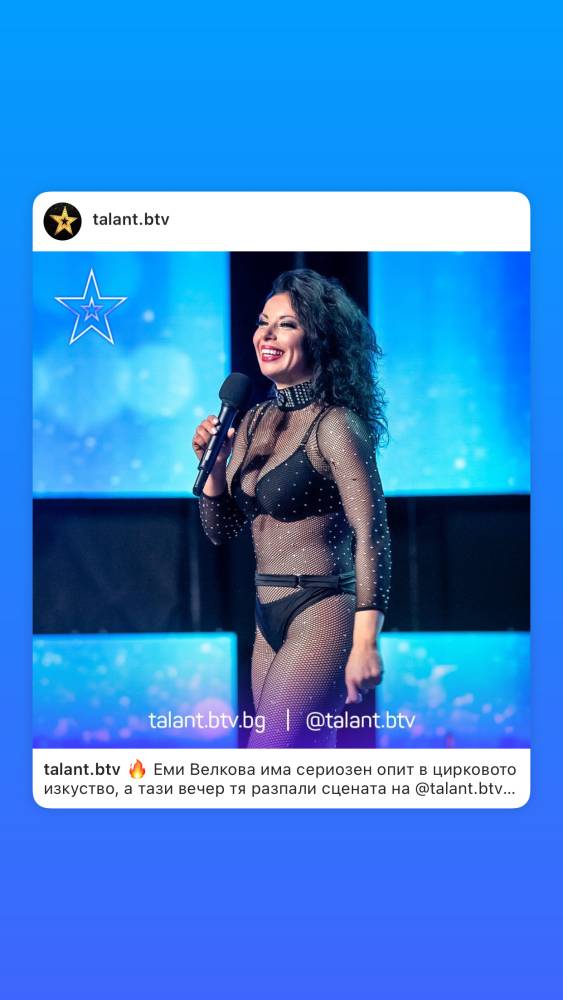The width and height of the screenshot is (563, 1000).
Task: Tap the fire emoji in the caption
Action: pos(137,769)
